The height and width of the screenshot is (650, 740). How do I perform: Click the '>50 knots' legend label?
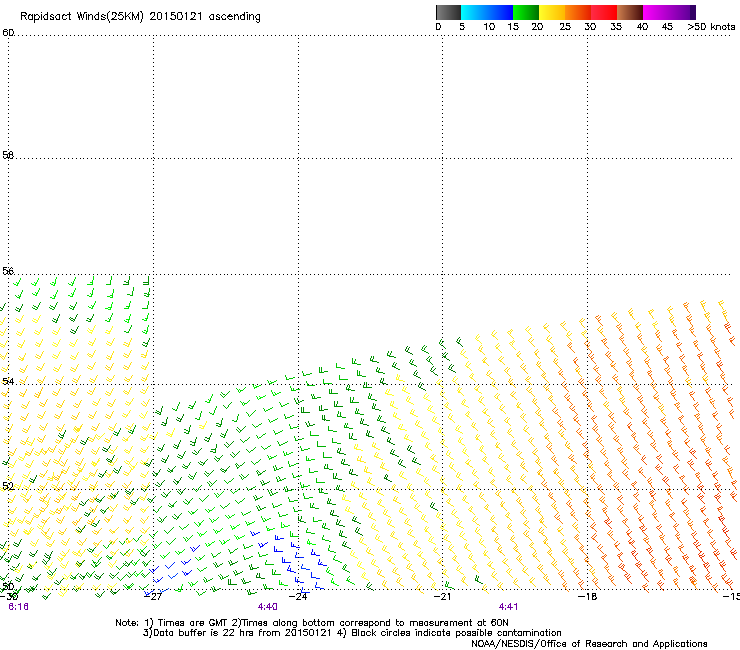(711, 27)
